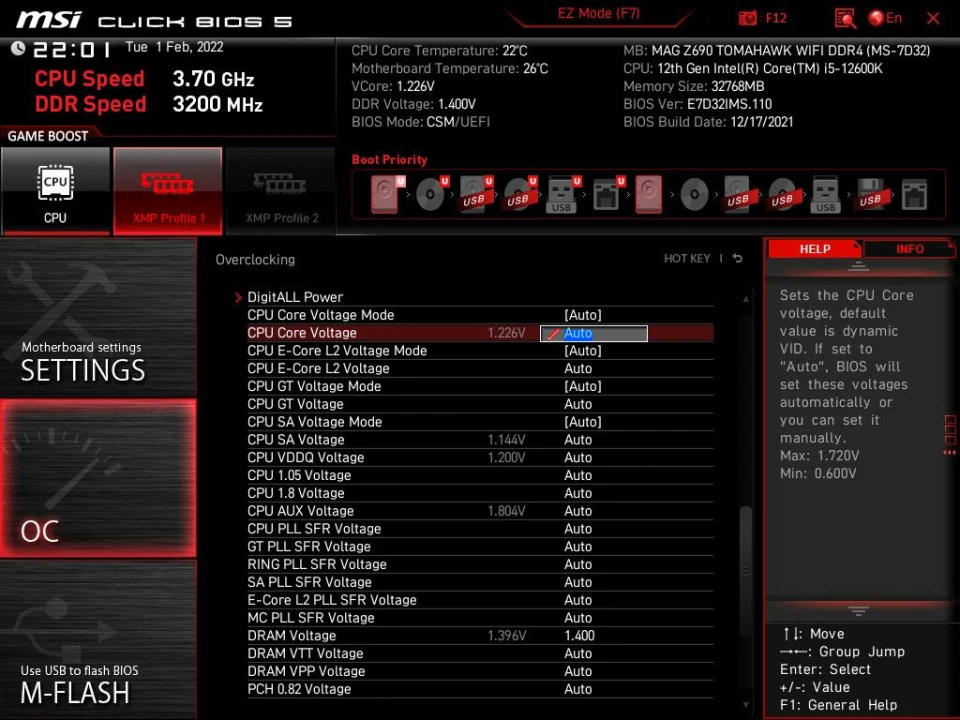Select the CPU PLL SFR Voltage row
The height and width of the screenshot is (720, 960).
(480, 528)
